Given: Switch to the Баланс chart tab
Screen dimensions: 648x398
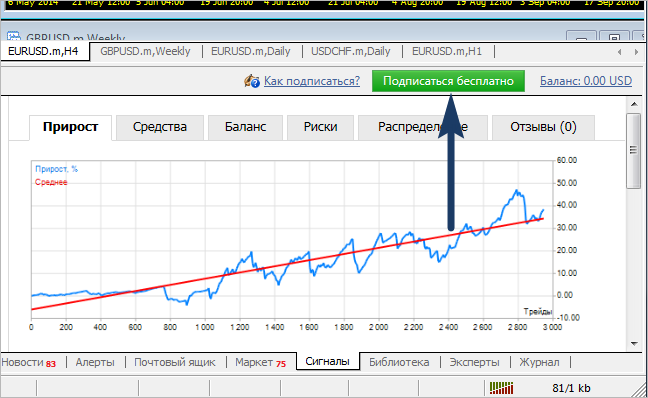Looking at the screenshot, I should click(x=245, y=127).
